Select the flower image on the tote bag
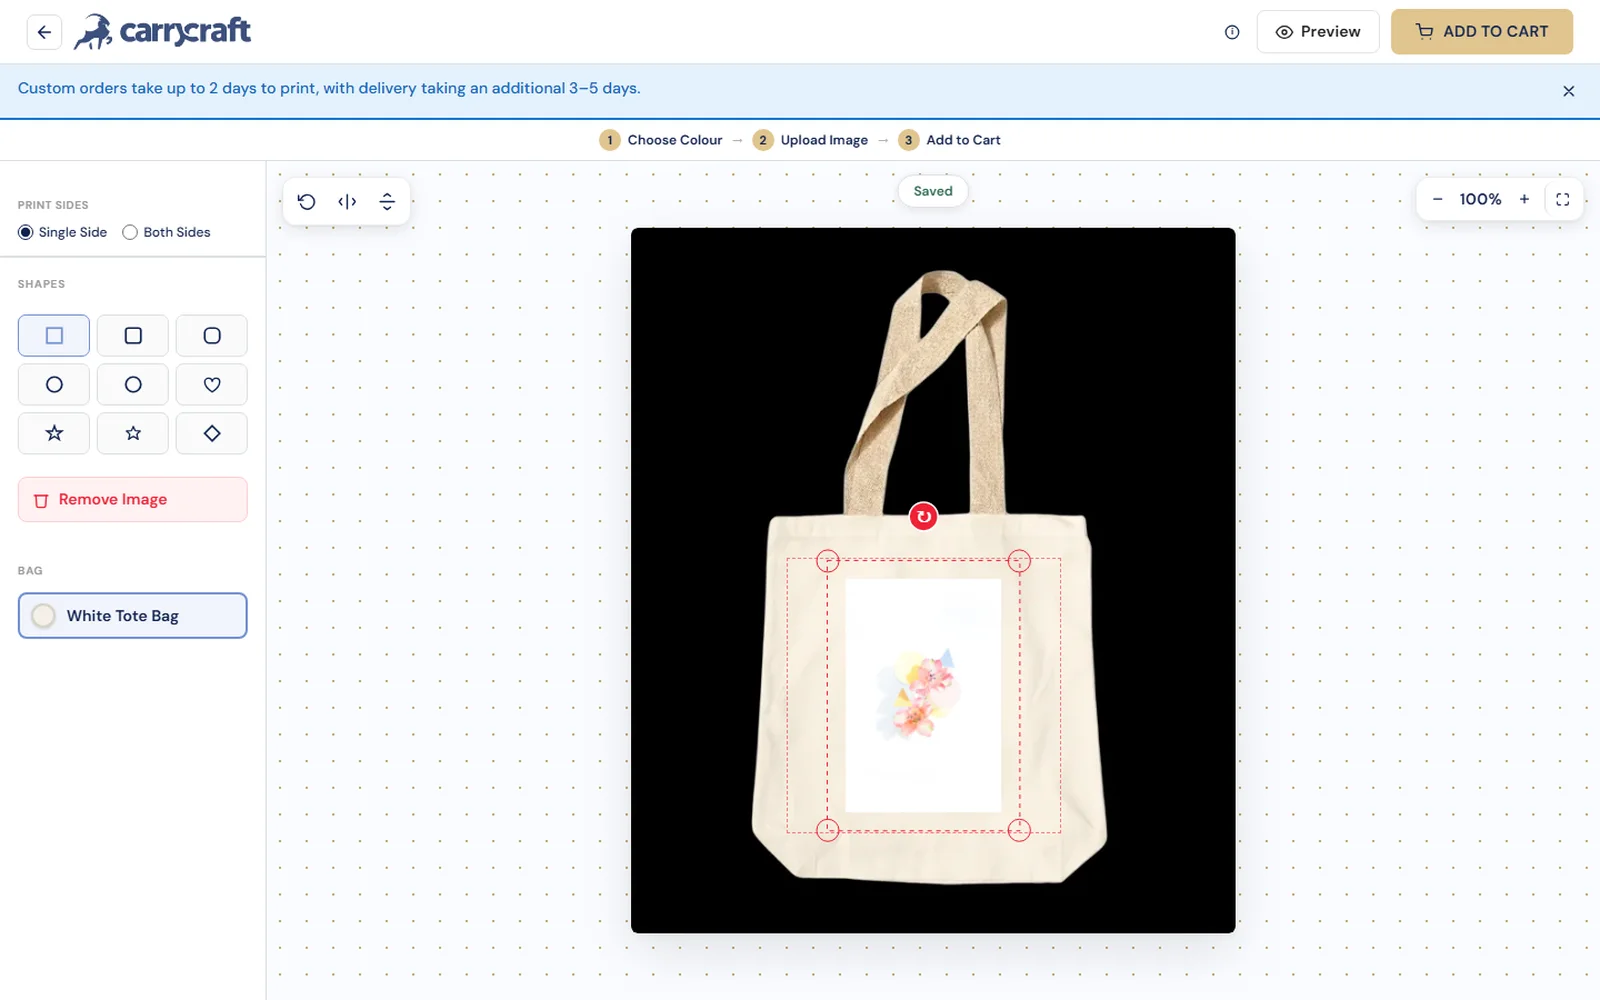The height and width of the screenshot is (1000, 1600). [x=923, y=695]
